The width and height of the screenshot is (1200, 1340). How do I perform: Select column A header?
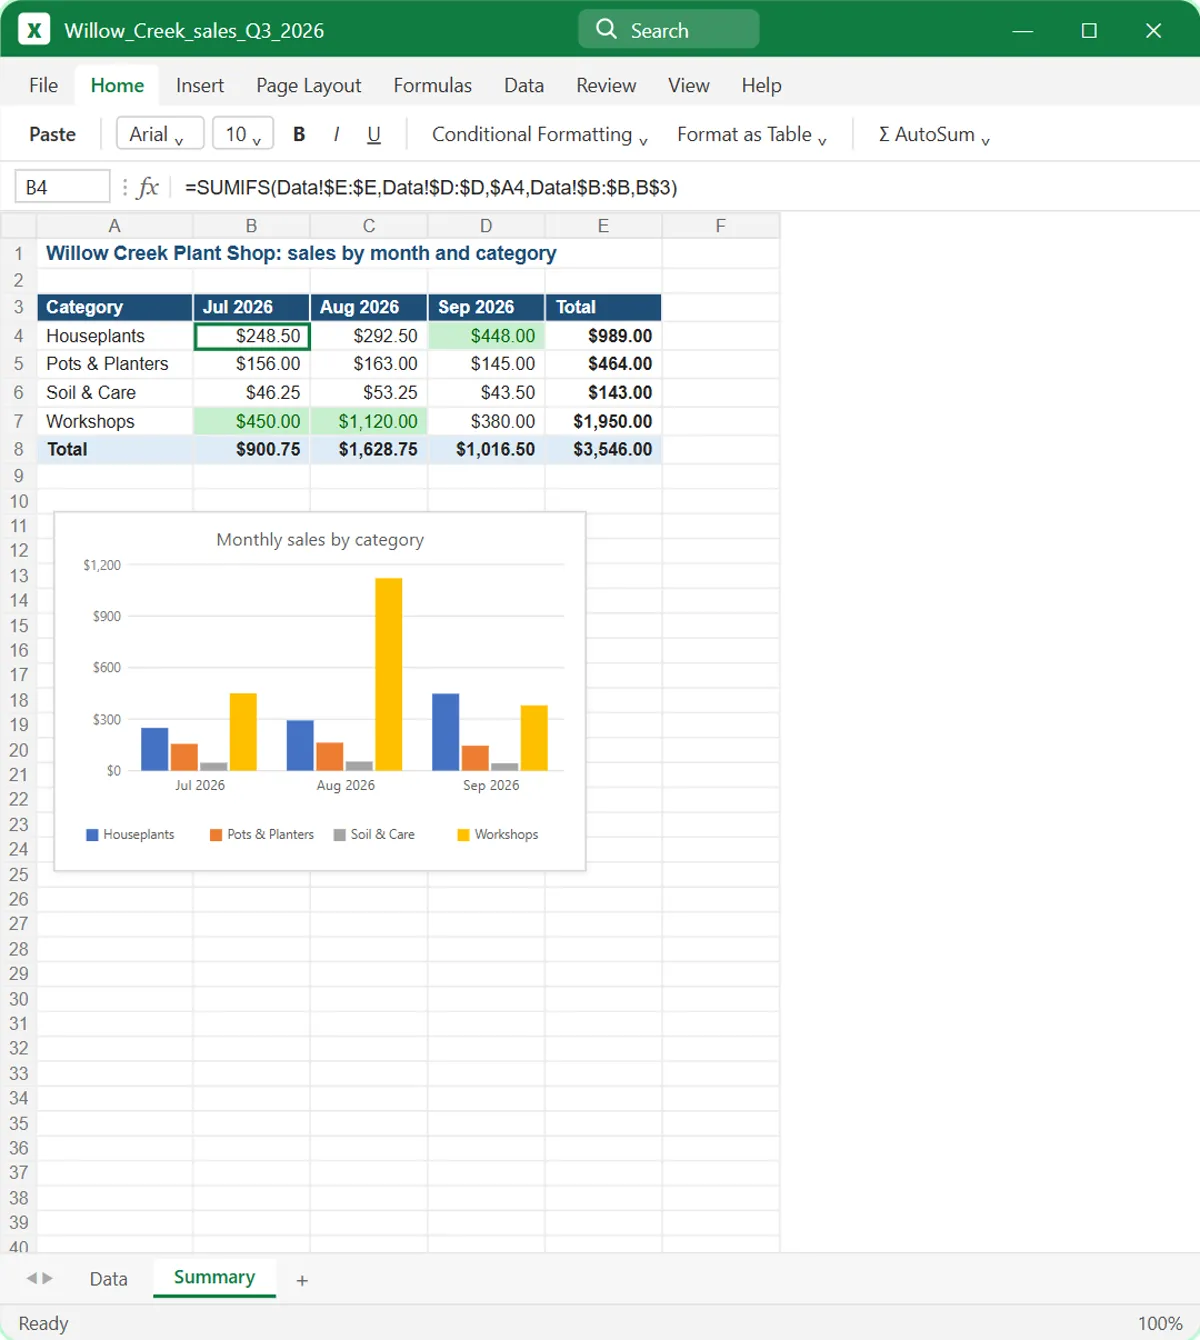click(114, 226)
